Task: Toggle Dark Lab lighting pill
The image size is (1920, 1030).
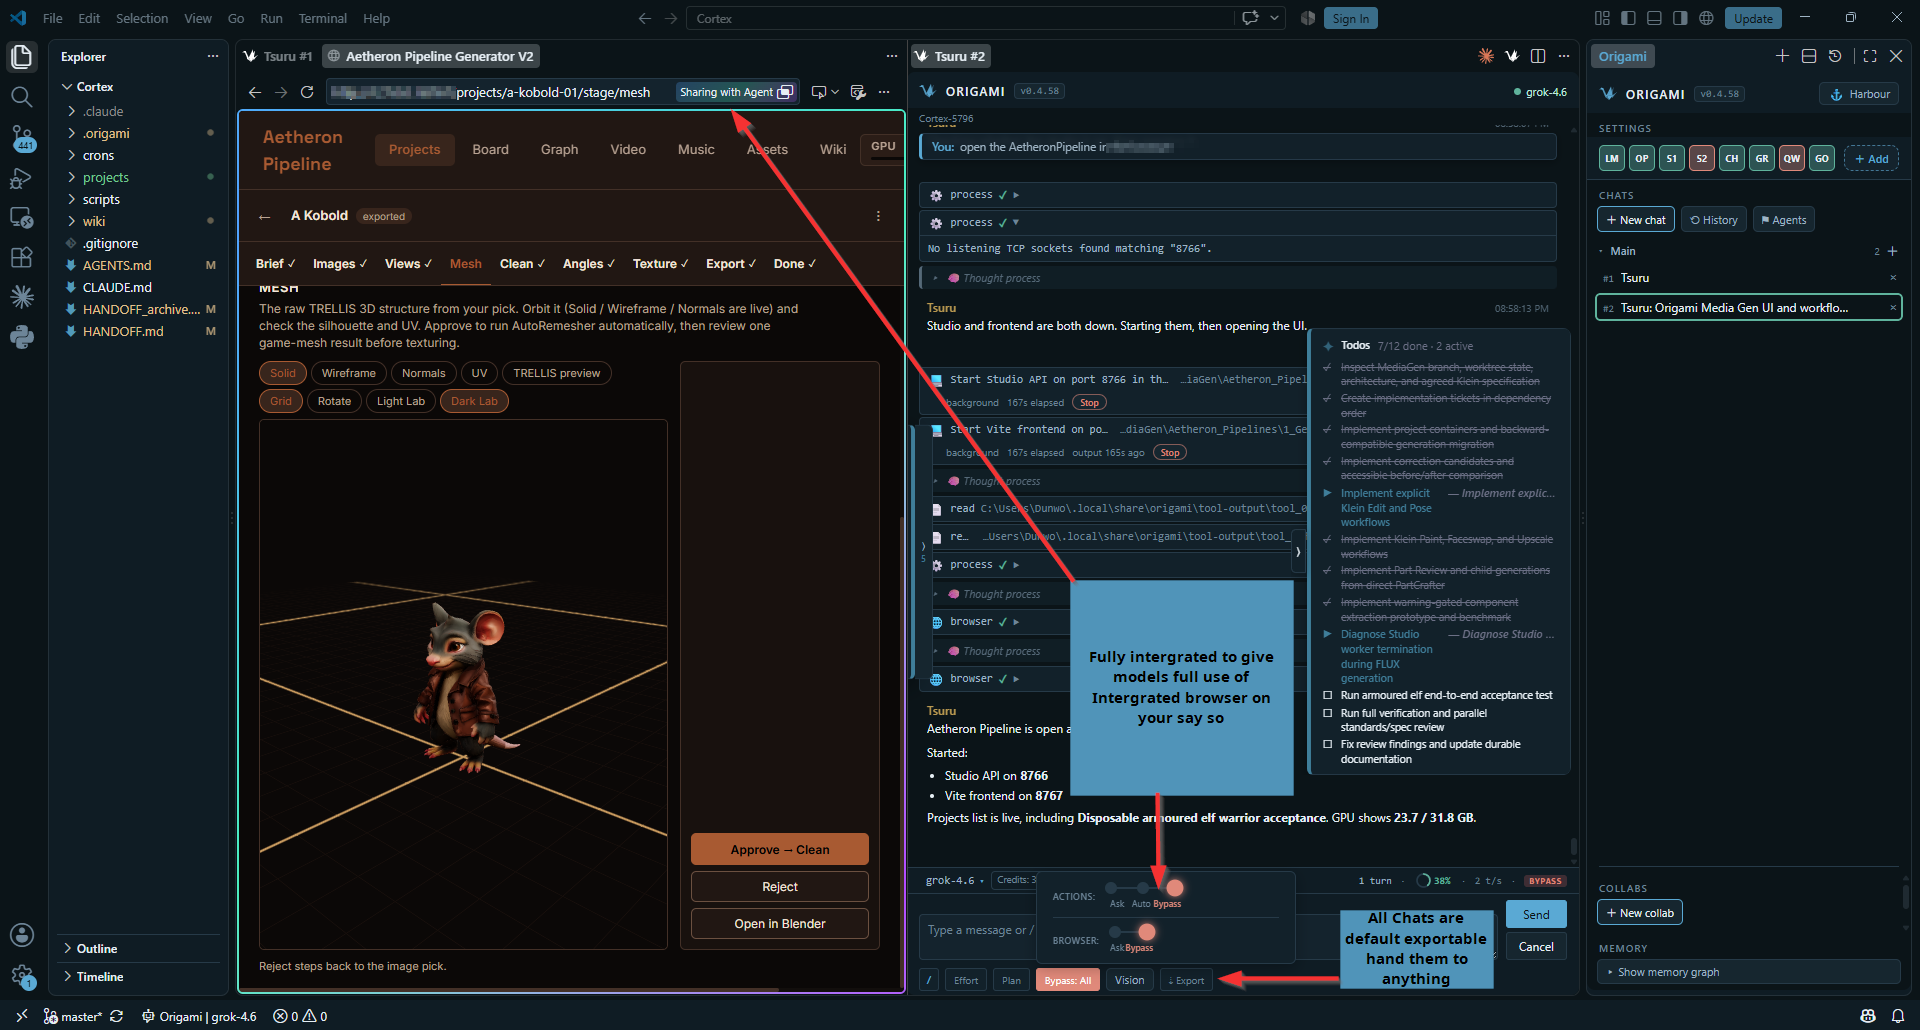Action: (474, 401)
